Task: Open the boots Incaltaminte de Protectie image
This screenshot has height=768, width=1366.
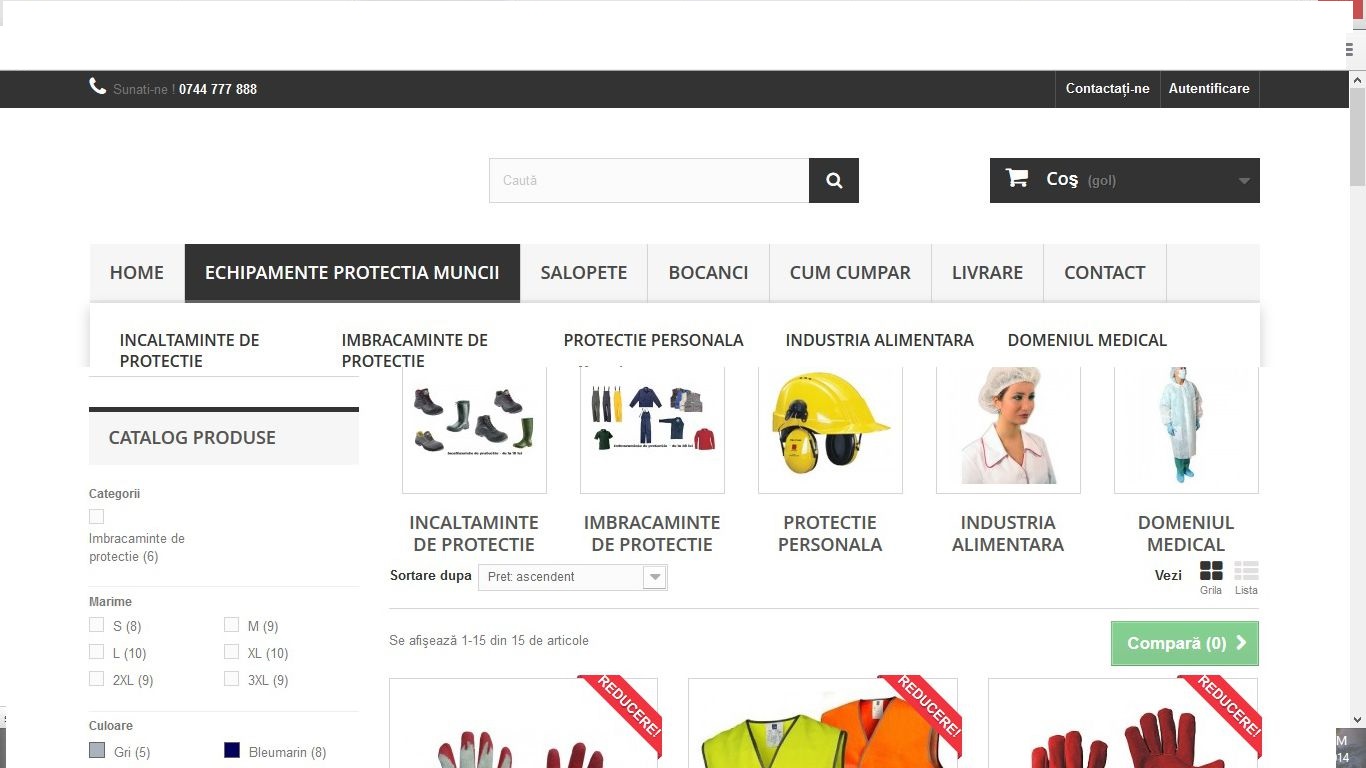Action: 474,425
